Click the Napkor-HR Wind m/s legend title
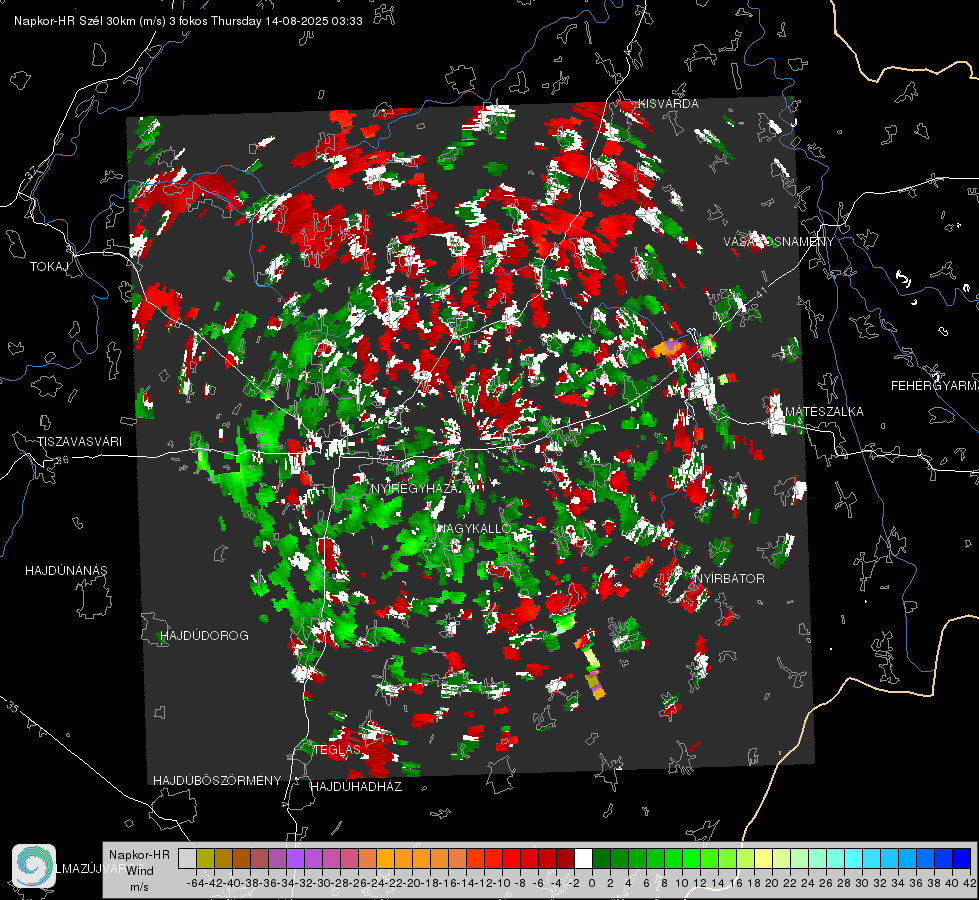The width and height of the screenshot is (979, 900). (x=139, y=871)
